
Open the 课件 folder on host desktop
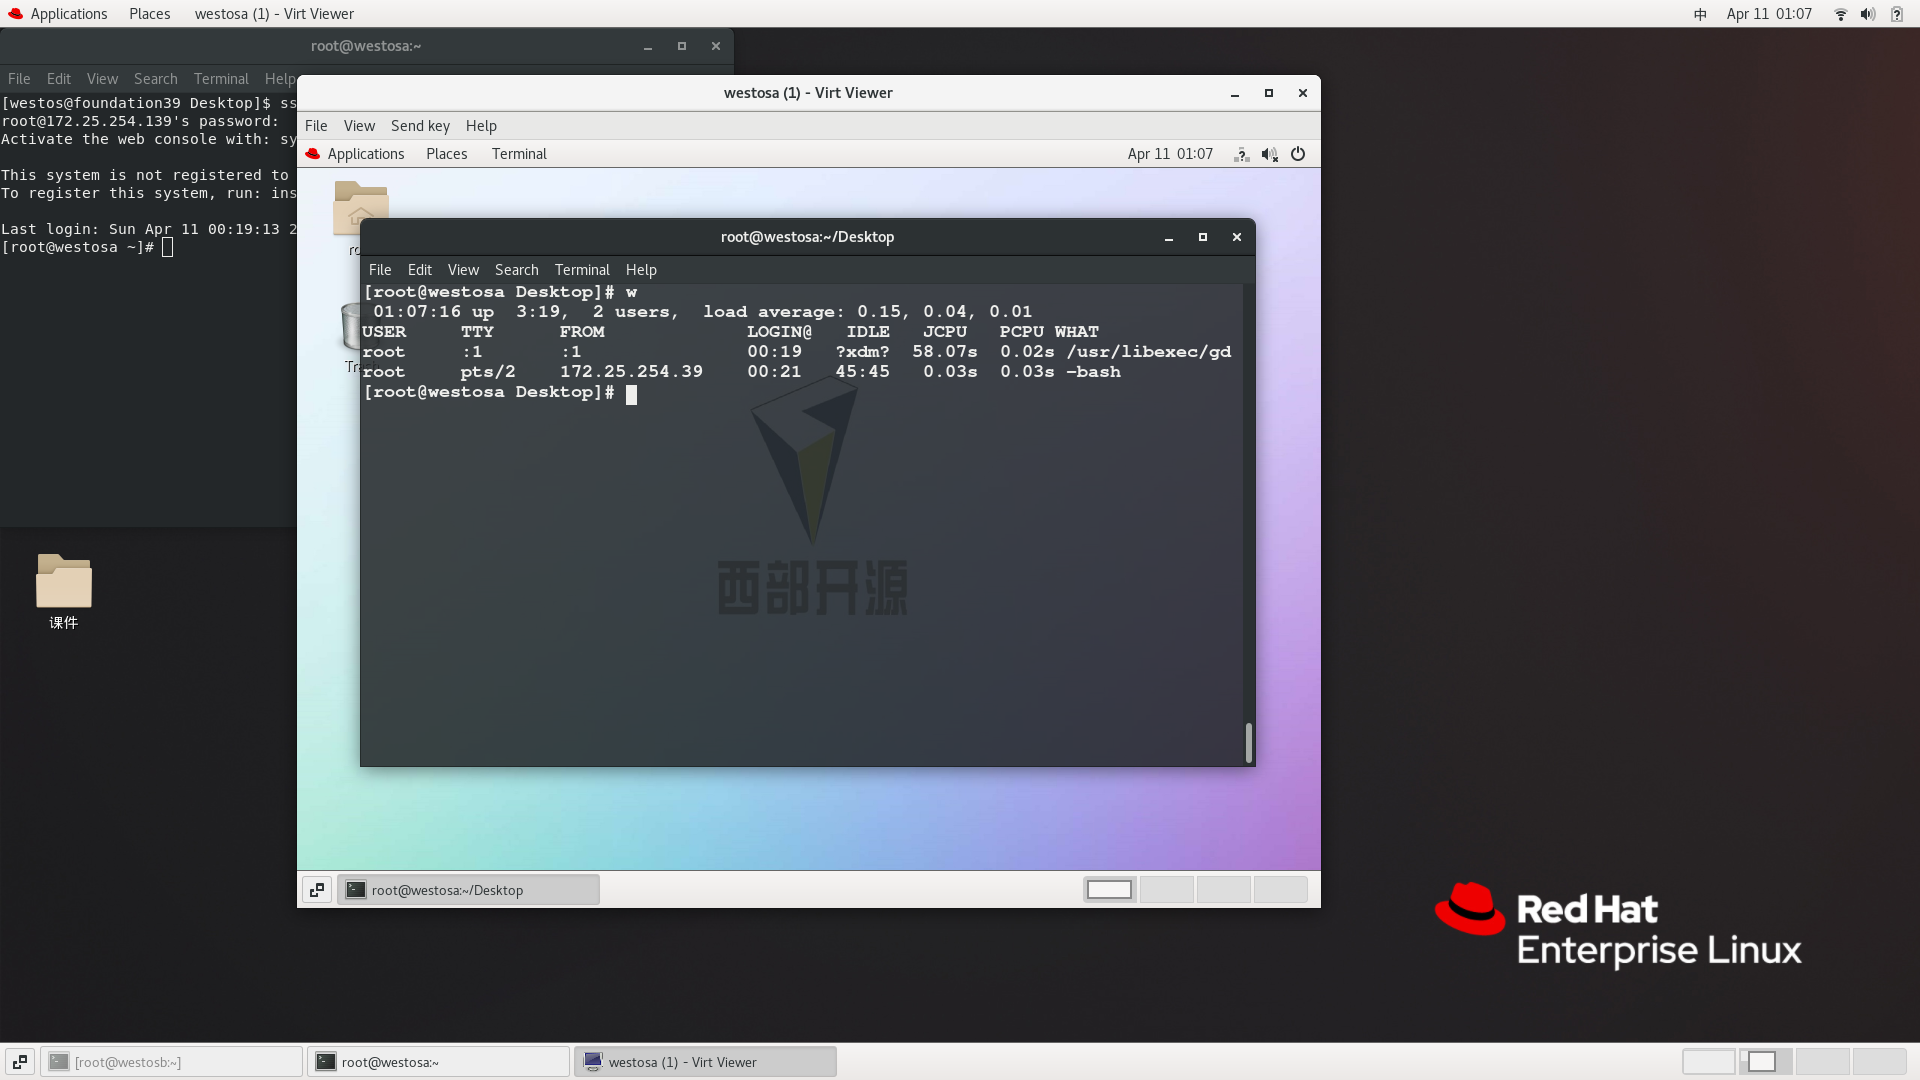pyautogui.click(x=64, y=591)
